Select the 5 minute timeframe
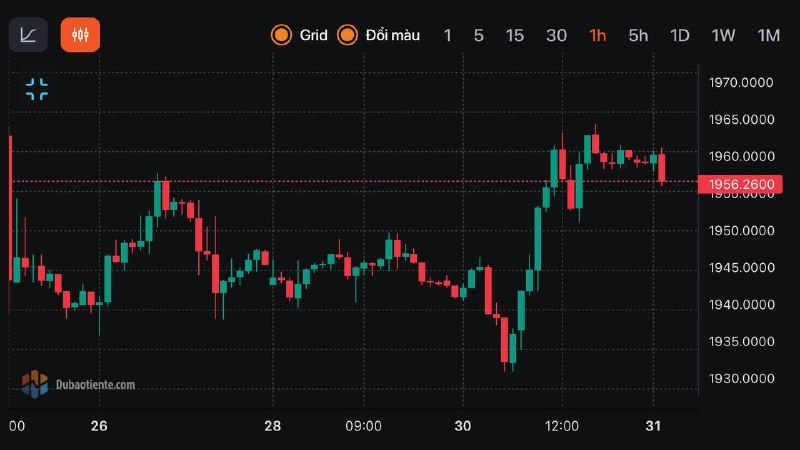This screenshot has width=800, height=450. tap(479, 35)
